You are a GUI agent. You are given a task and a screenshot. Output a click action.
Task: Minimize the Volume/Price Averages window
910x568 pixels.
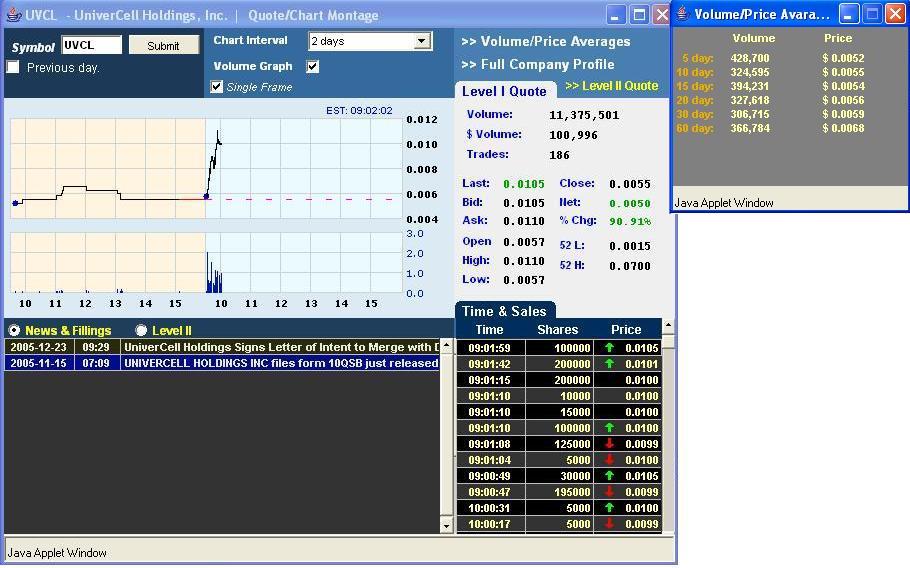(847, 14)
